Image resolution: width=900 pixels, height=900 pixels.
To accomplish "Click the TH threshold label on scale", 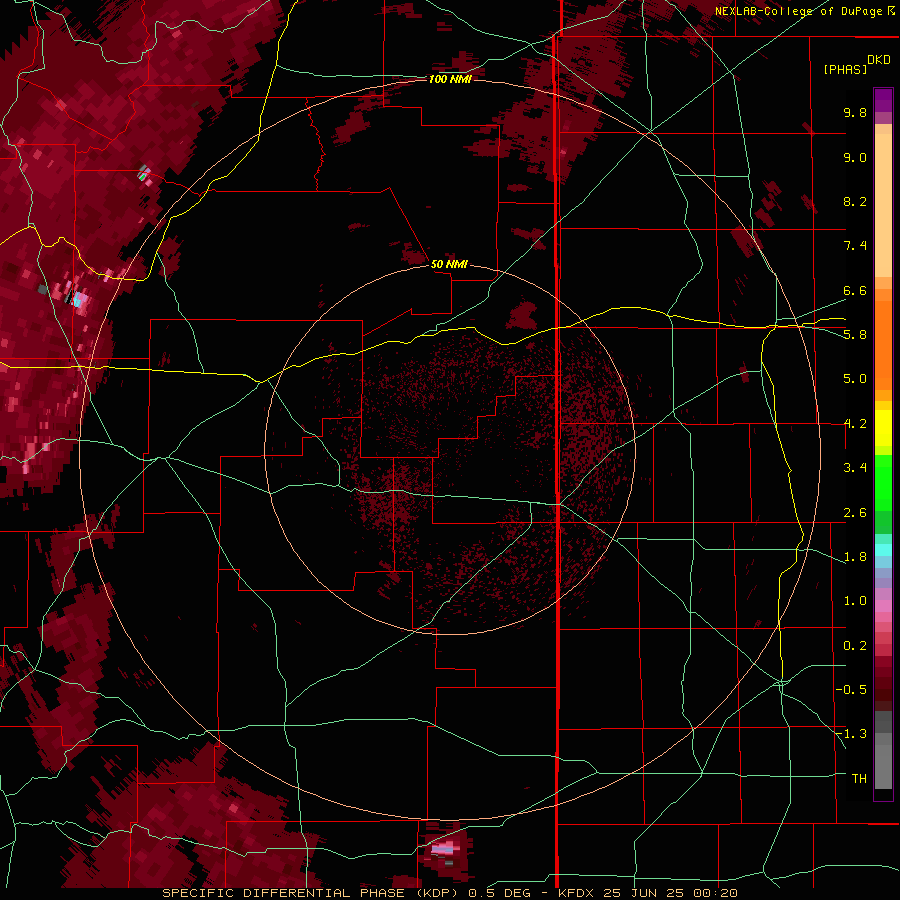I will [859, 779].
